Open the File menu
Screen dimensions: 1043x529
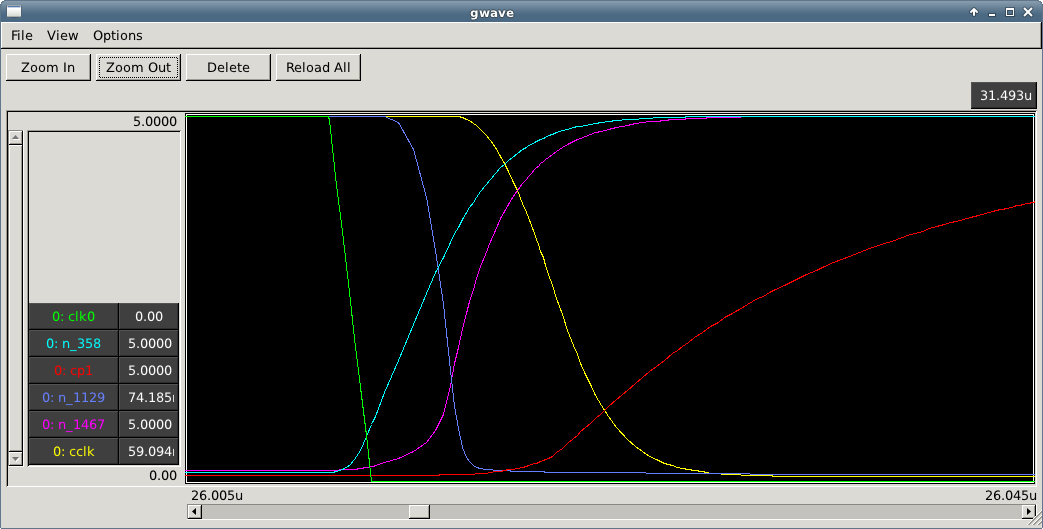tap(22, 35)
